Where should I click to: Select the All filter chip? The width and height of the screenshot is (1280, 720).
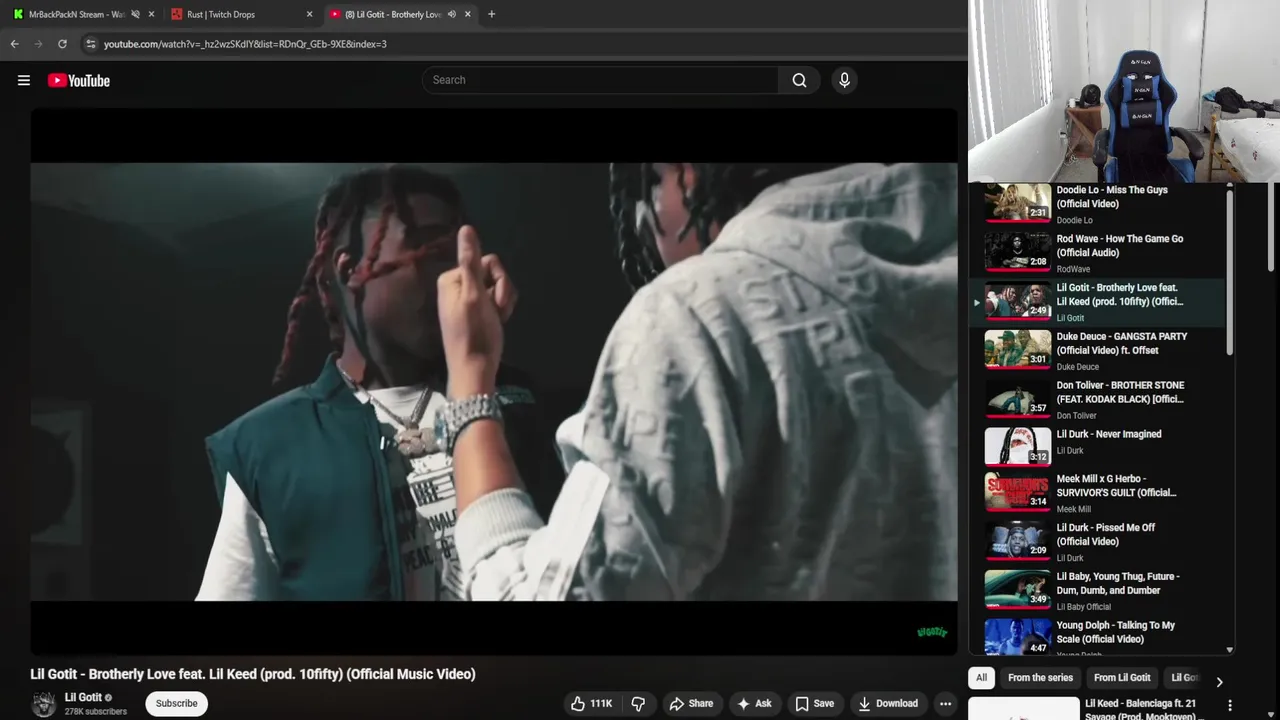point(981,678)
